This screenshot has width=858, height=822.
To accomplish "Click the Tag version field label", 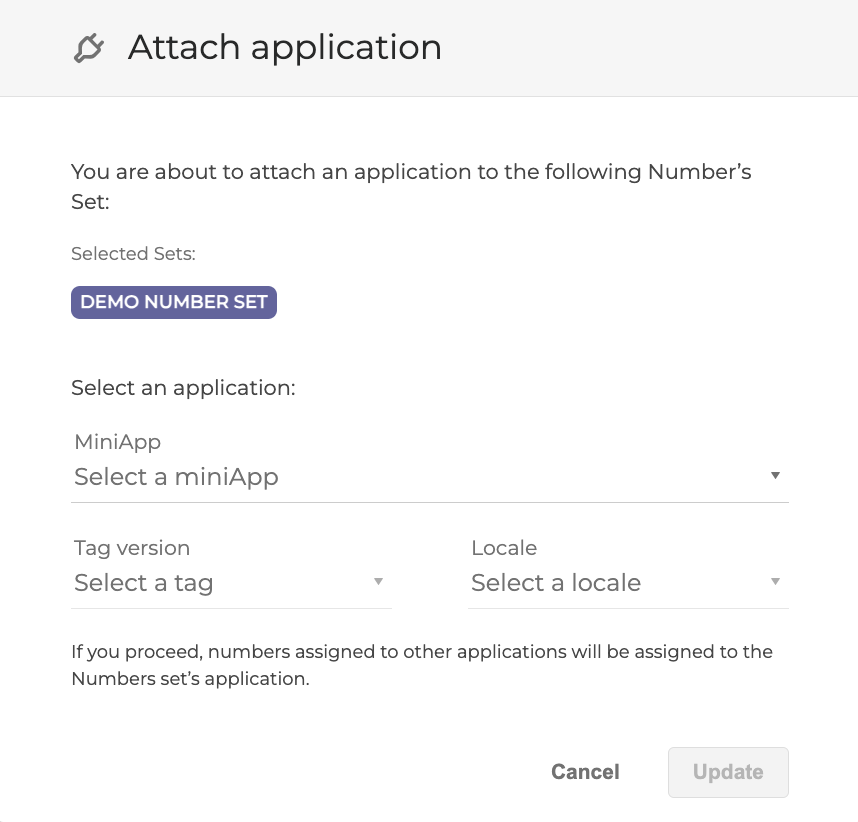I will (131, 548).
